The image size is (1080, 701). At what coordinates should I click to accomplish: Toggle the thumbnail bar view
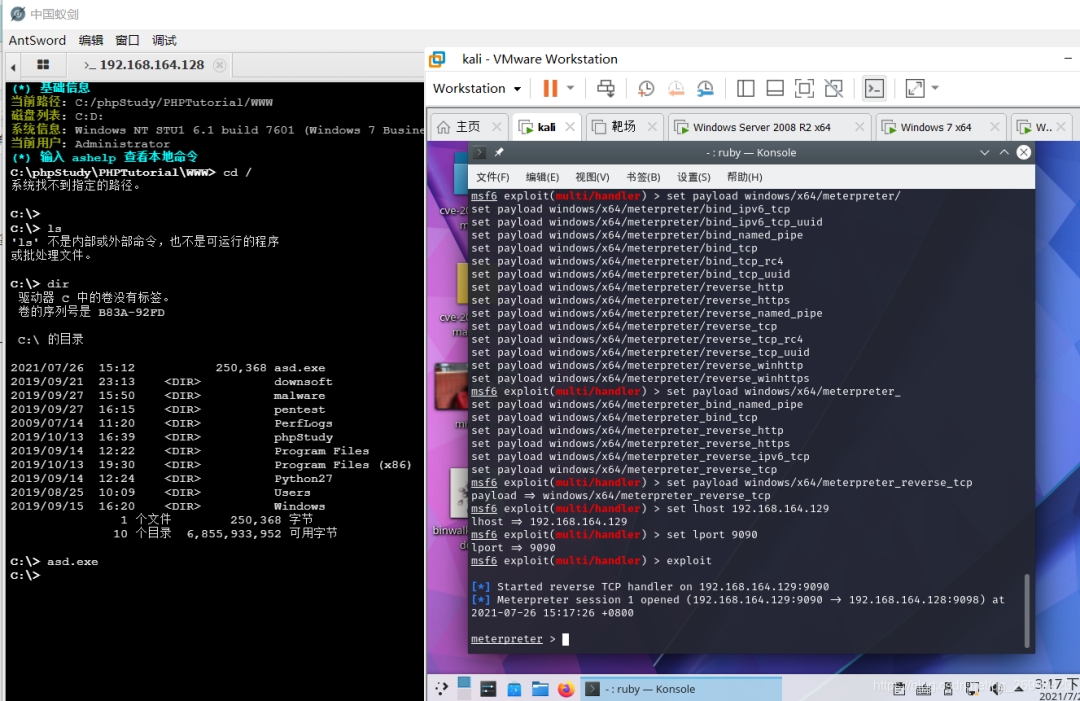[x=775, y=88]
